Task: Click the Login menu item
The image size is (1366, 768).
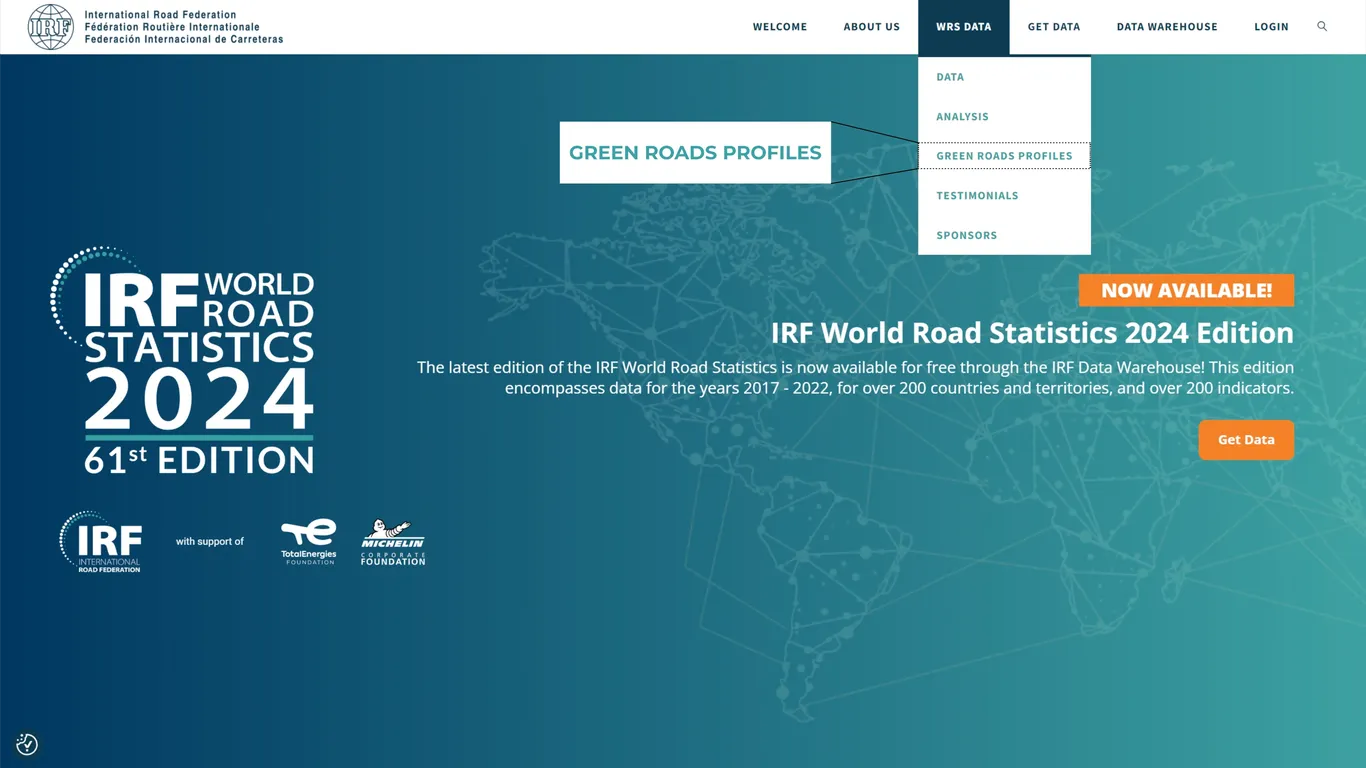Action: [x=1271, y=27]
